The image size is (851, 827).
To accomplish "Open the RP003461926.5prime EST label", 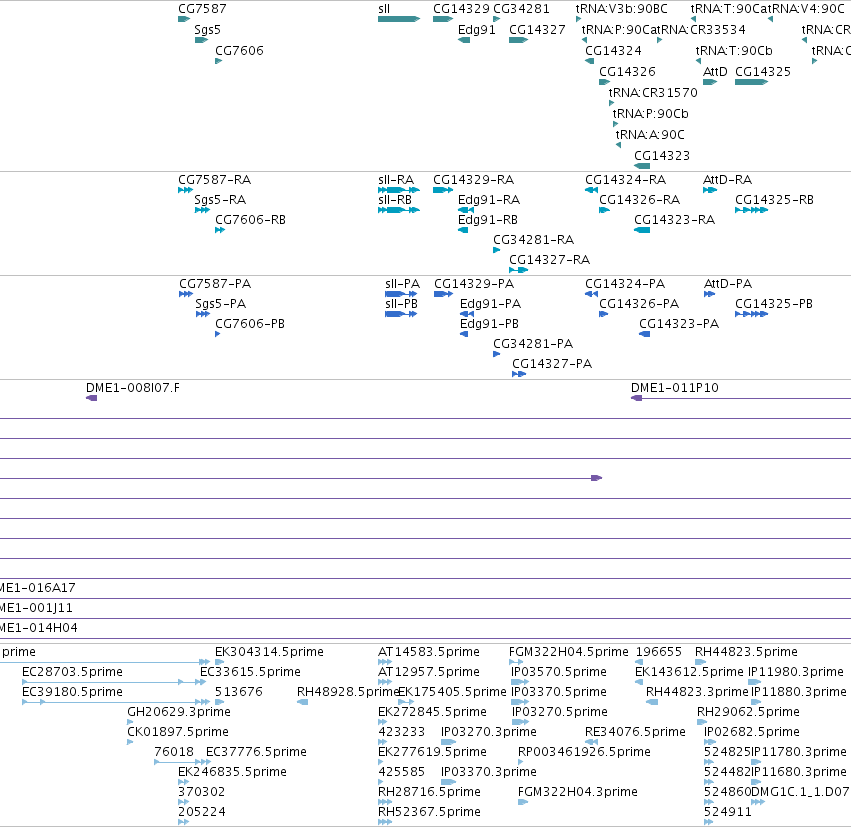I will (x=584, y=752).
